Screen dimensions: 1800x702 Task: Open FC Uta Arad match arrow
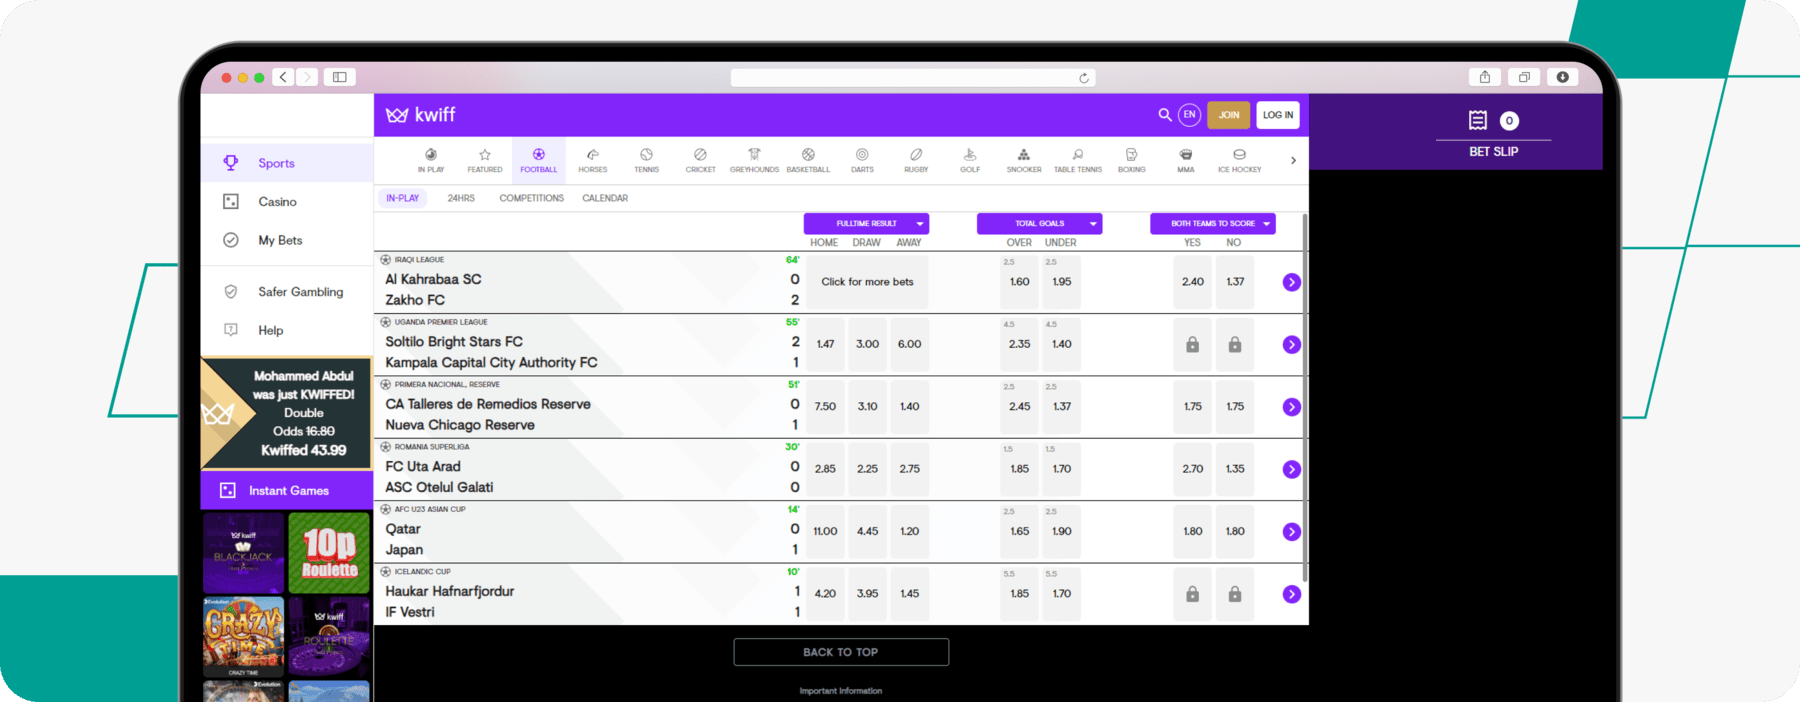point(1292,469)
